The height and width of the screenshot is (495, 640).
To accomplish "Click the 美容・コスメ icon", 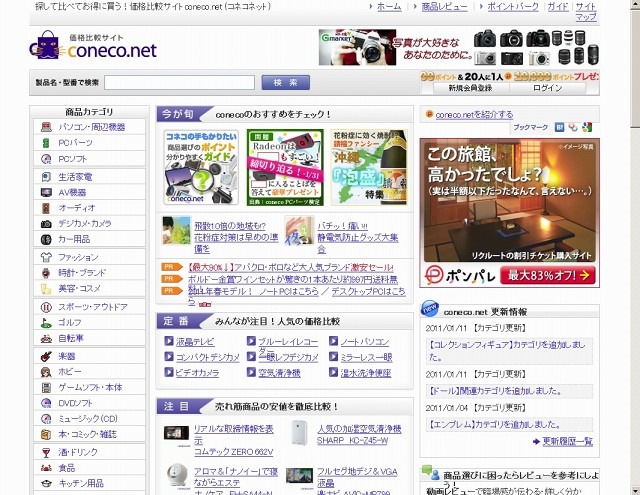I will click(x=46, y=289).
